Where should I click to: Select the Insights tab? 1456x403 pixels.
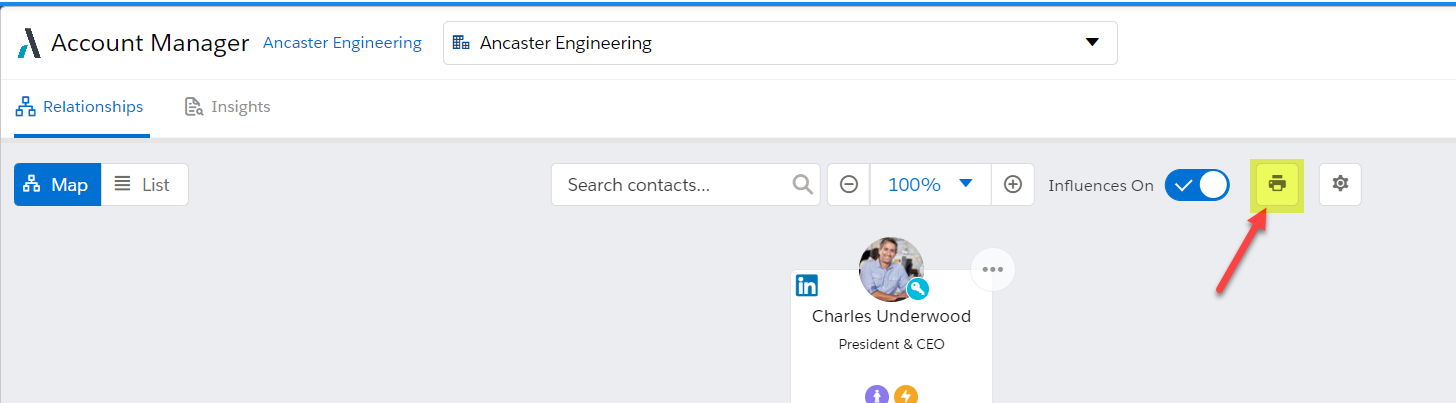pos(228,106)
